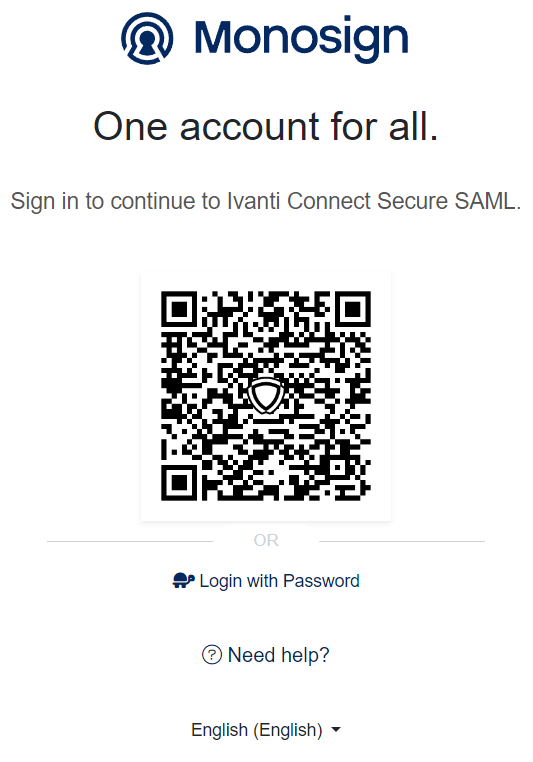Click the shield logo inside the QR code

pyautogui.click(x=266, y=395)
